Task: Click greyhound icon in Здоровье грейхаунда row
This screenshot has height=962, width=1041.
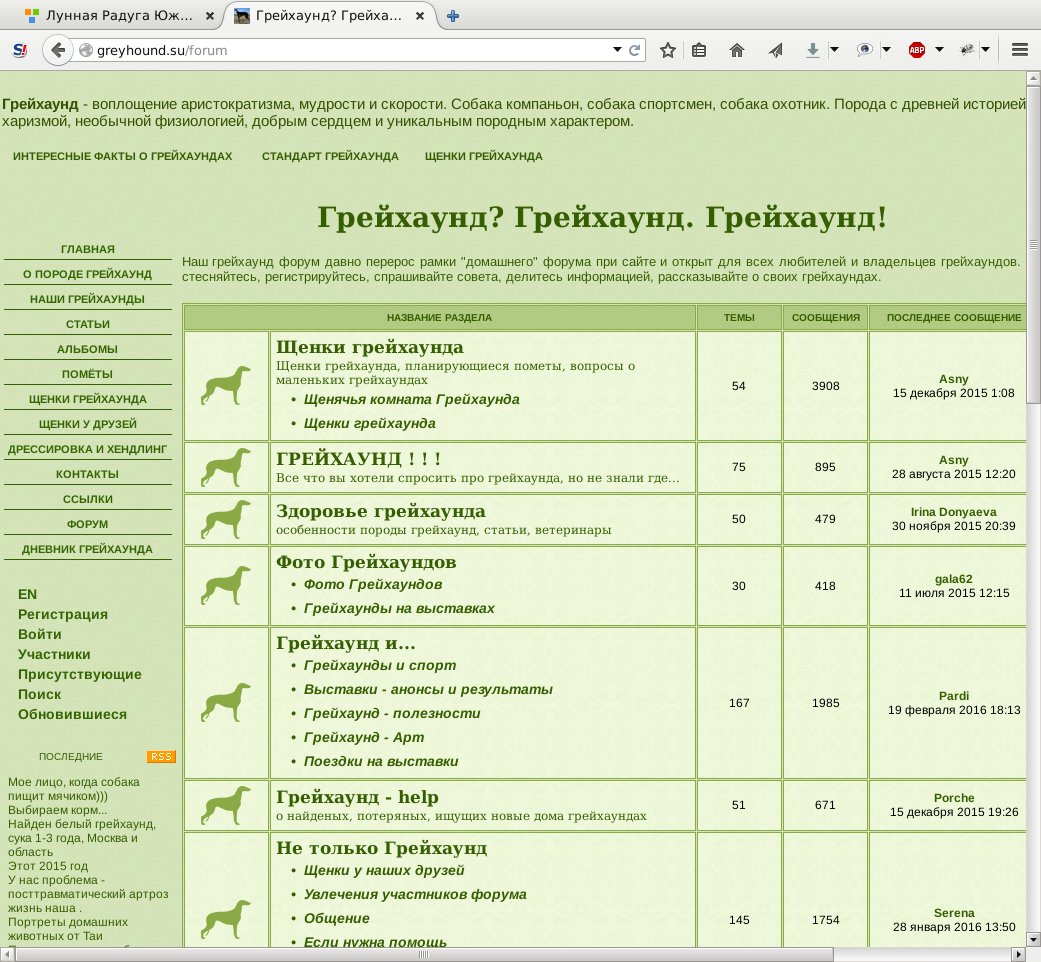Action: click(x=226, y=519)
